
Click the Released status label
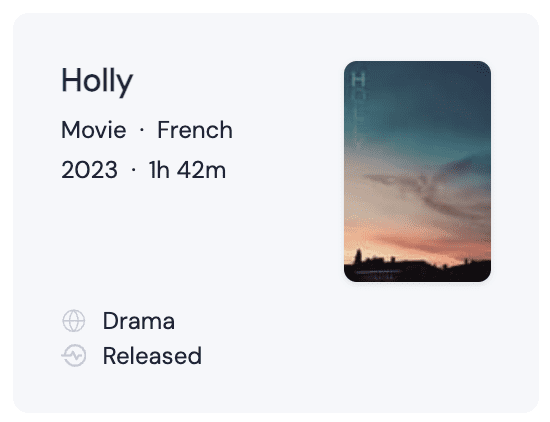(x=152, y=356)
